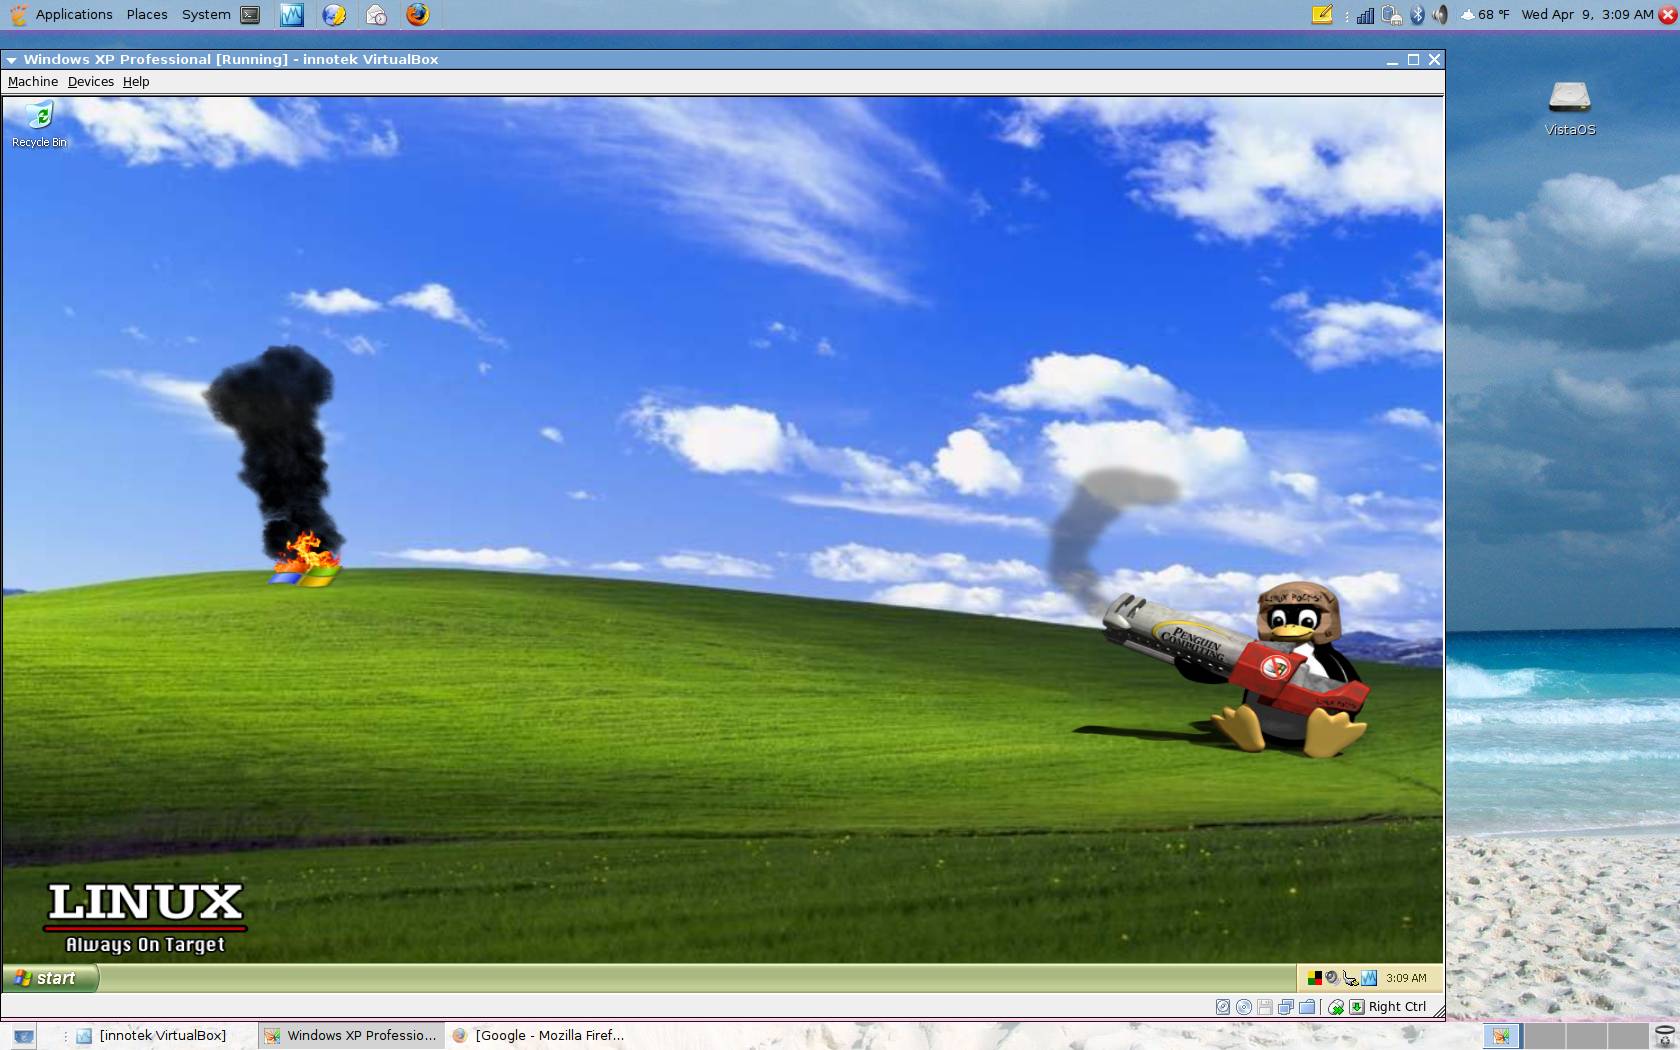Viewport: 1680px width, 1050px height.
Task: Click the XP tray blue graph monitor icon
Action: [1369, 978]
